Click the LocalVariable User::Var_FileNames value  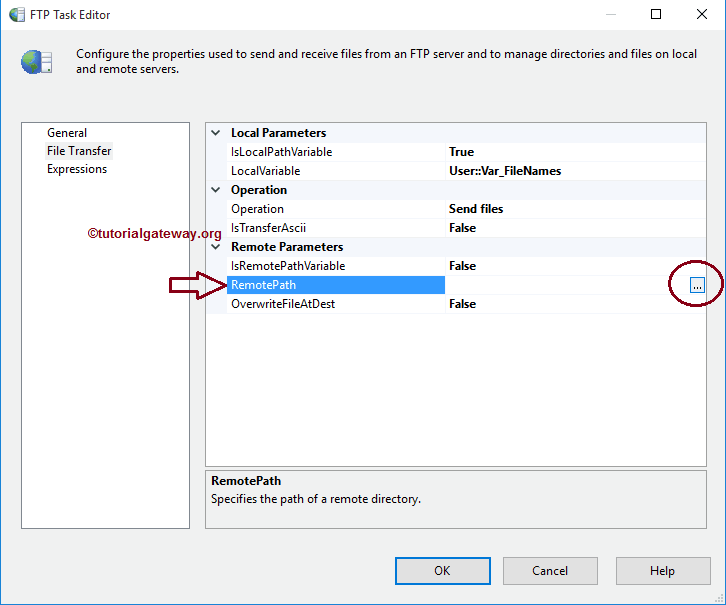coord(505,171)
